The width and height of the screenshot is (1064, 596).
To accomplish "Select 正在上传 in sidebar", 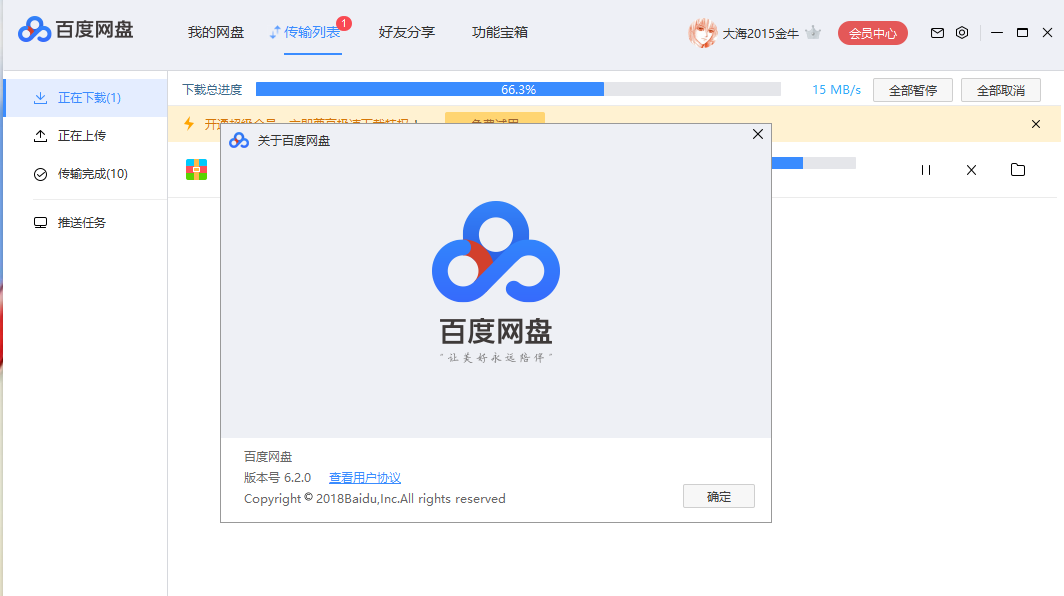I will point(86,136).
